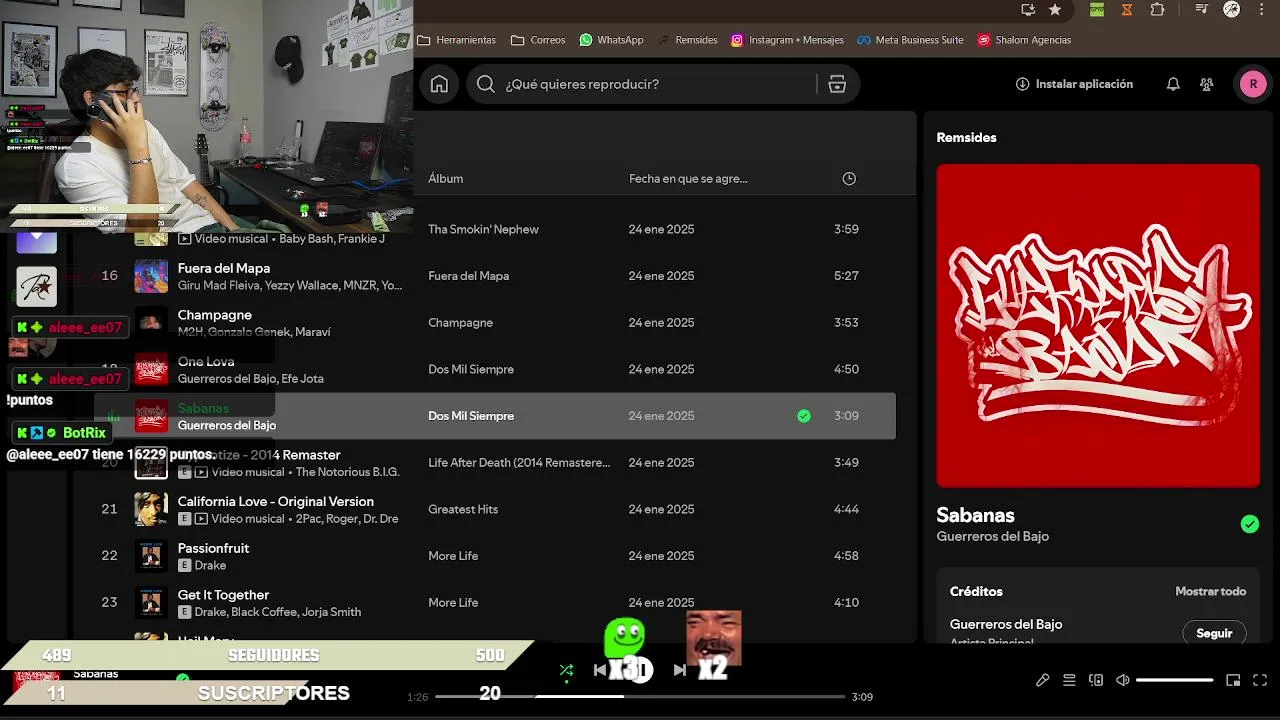The width and height of the screenshot is (1280, 720).
Task: Select track Get It Together
Action: (x=223, y=595)
